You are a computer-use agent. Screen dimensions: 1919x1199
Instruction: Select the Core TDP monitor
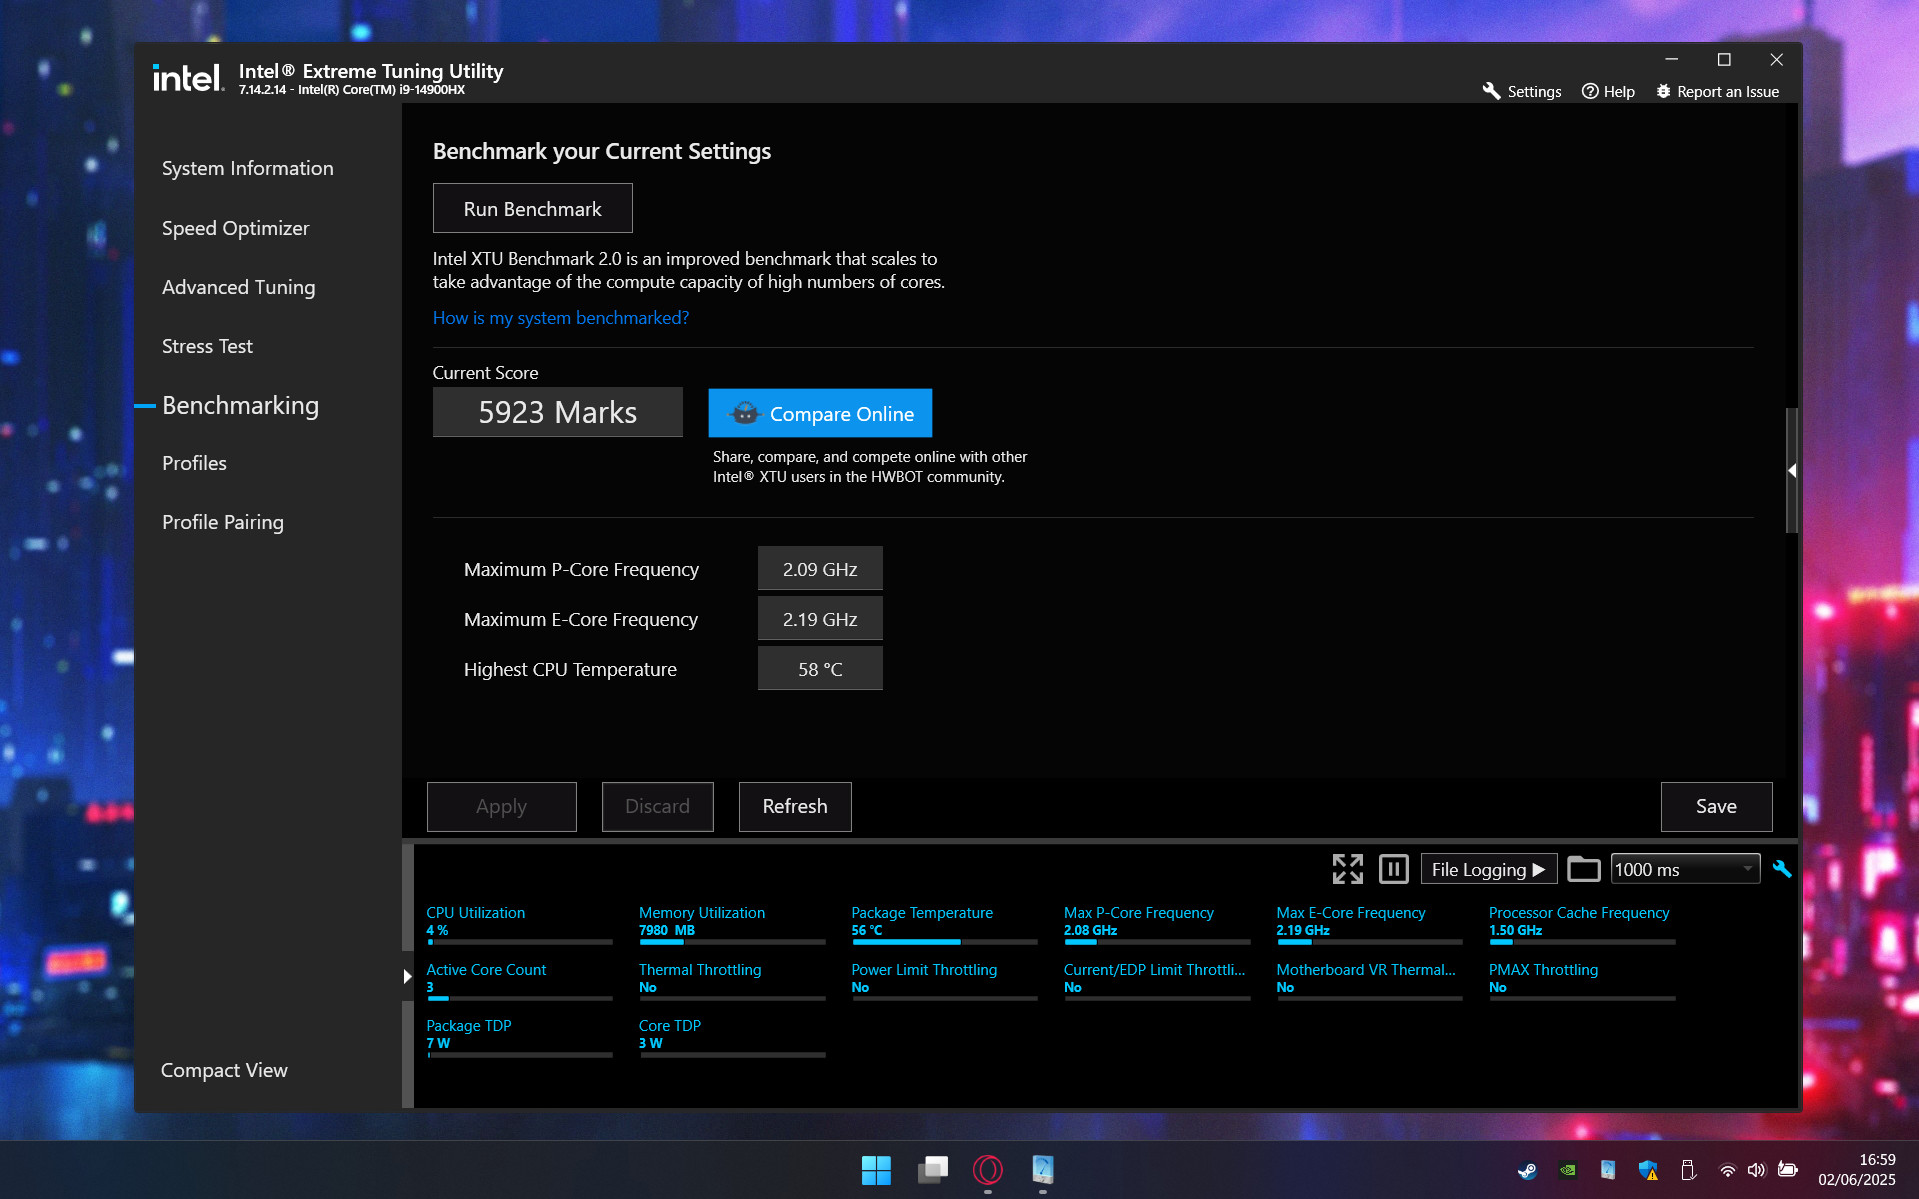(732, 1038)
